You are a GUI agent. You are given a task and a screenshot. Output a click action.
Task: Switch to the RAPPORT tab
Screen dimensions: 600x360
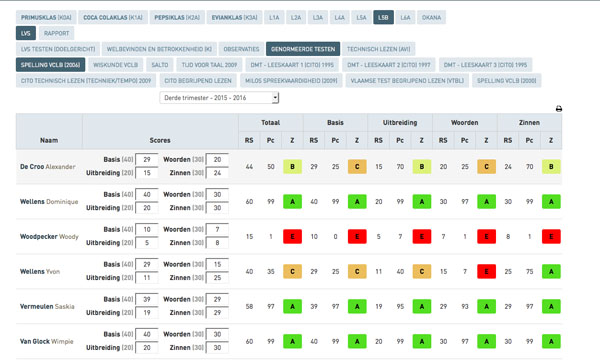click(56, 33)
